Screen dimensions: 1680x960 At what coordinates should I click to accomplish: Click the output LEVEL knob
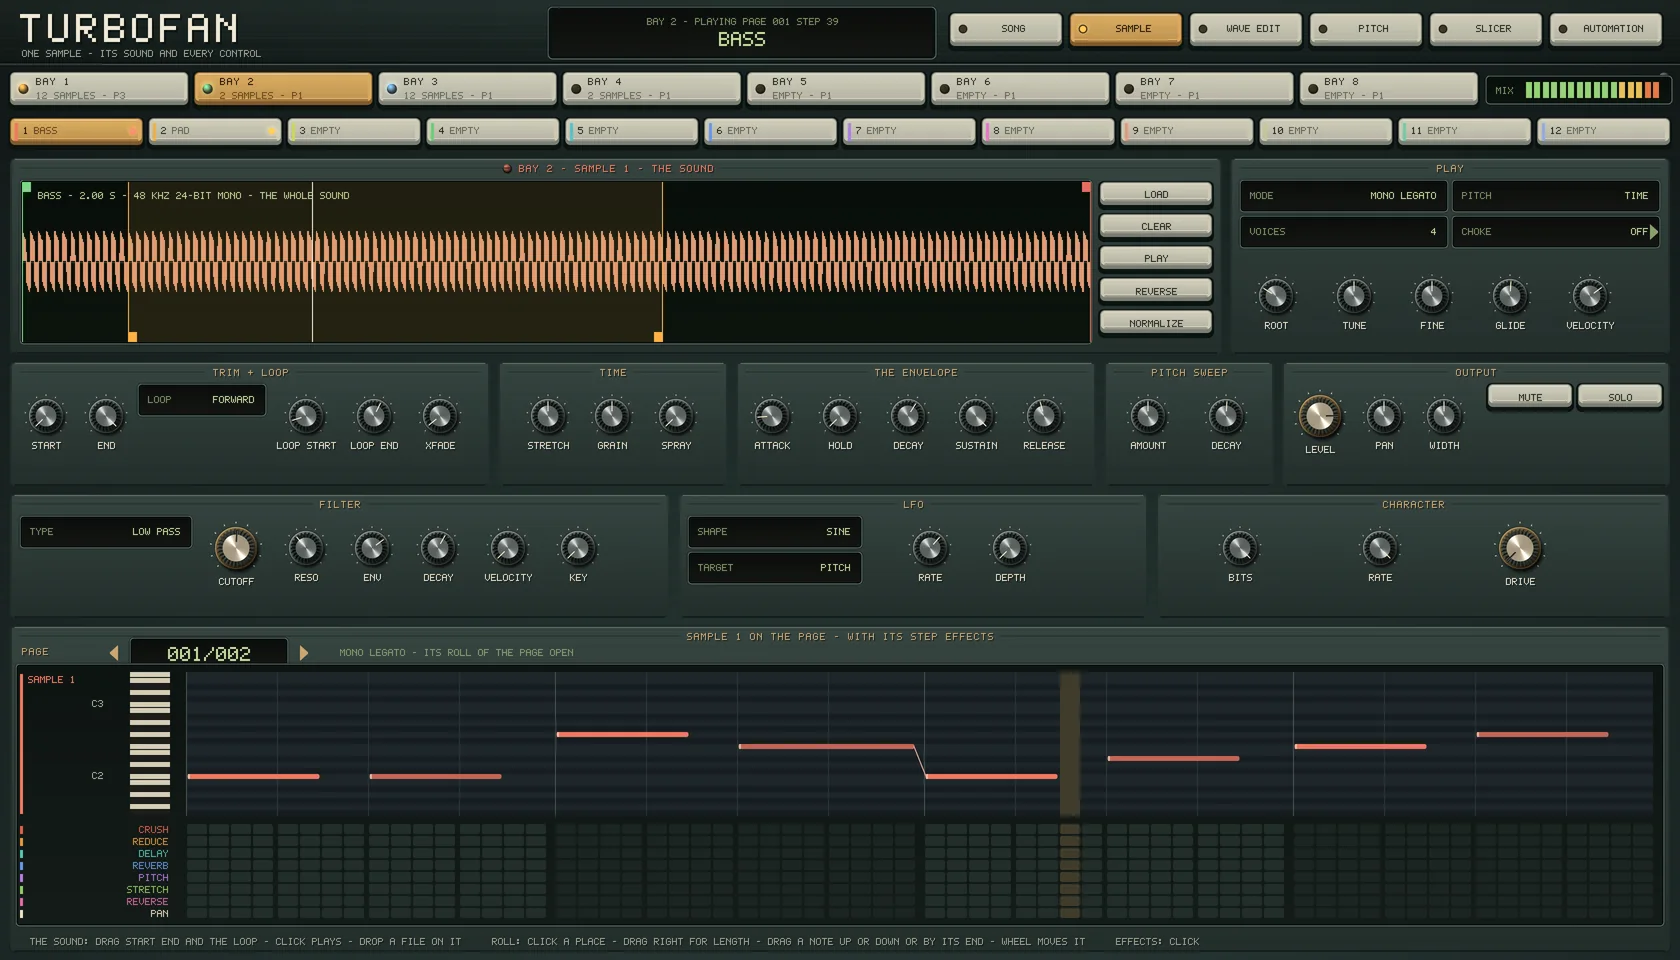1320,415
